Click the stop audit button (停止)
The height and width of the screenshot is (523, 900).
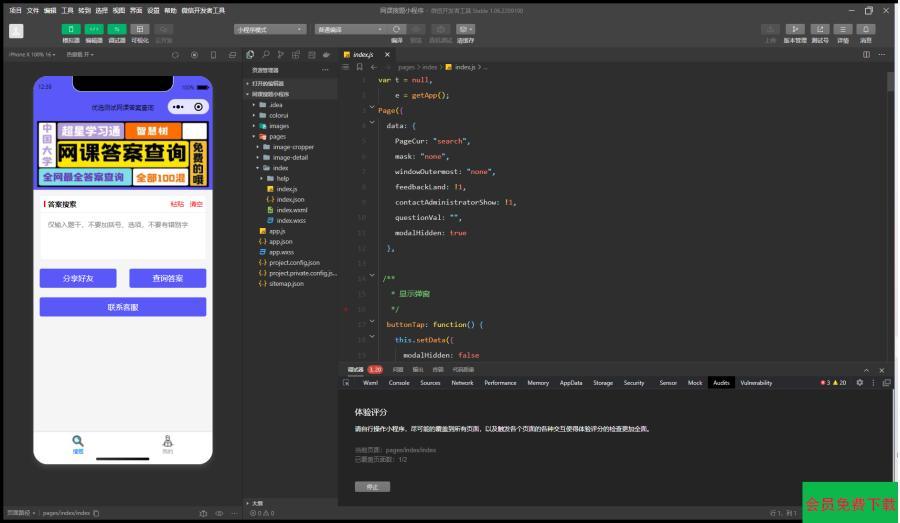point(373,487)
